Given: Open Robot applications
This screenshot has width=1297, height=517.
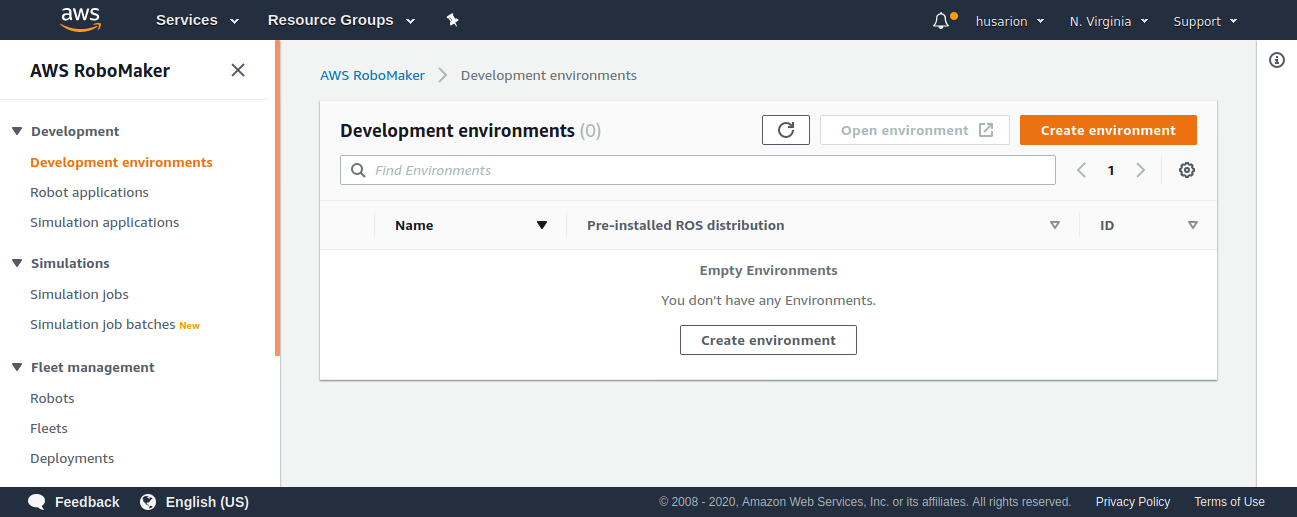Looking at the screenshot, I should pos(89,192).
